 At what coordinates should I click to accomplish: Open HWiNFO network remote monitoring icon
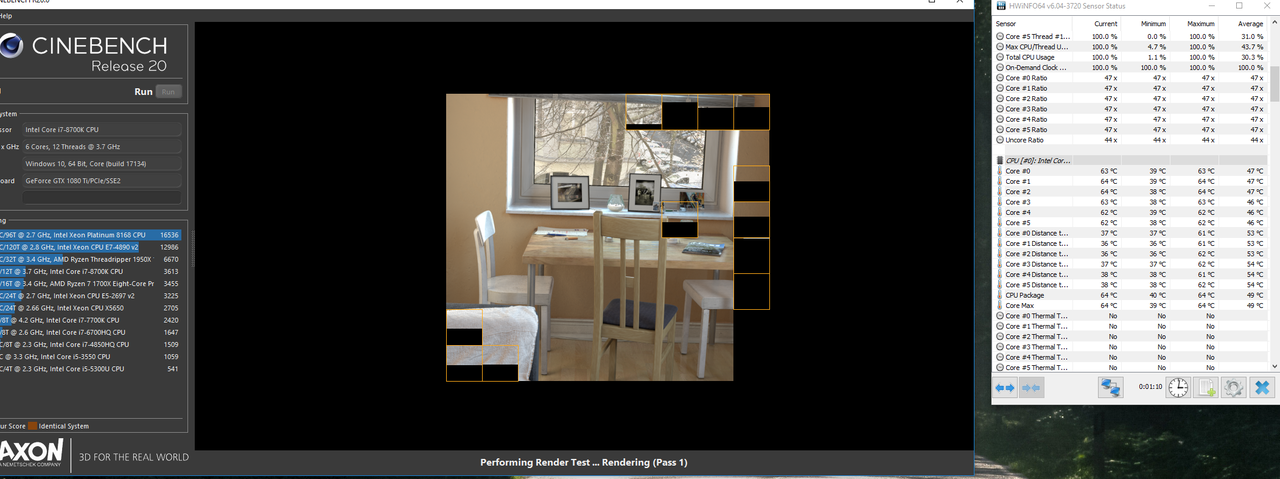pos(1110,387)
